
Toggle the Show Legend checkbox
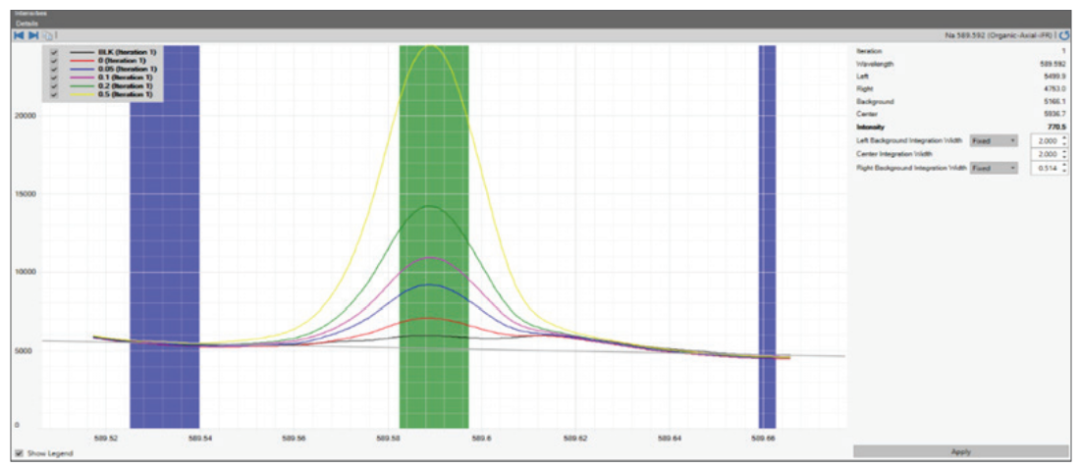[x=19, y=453]
